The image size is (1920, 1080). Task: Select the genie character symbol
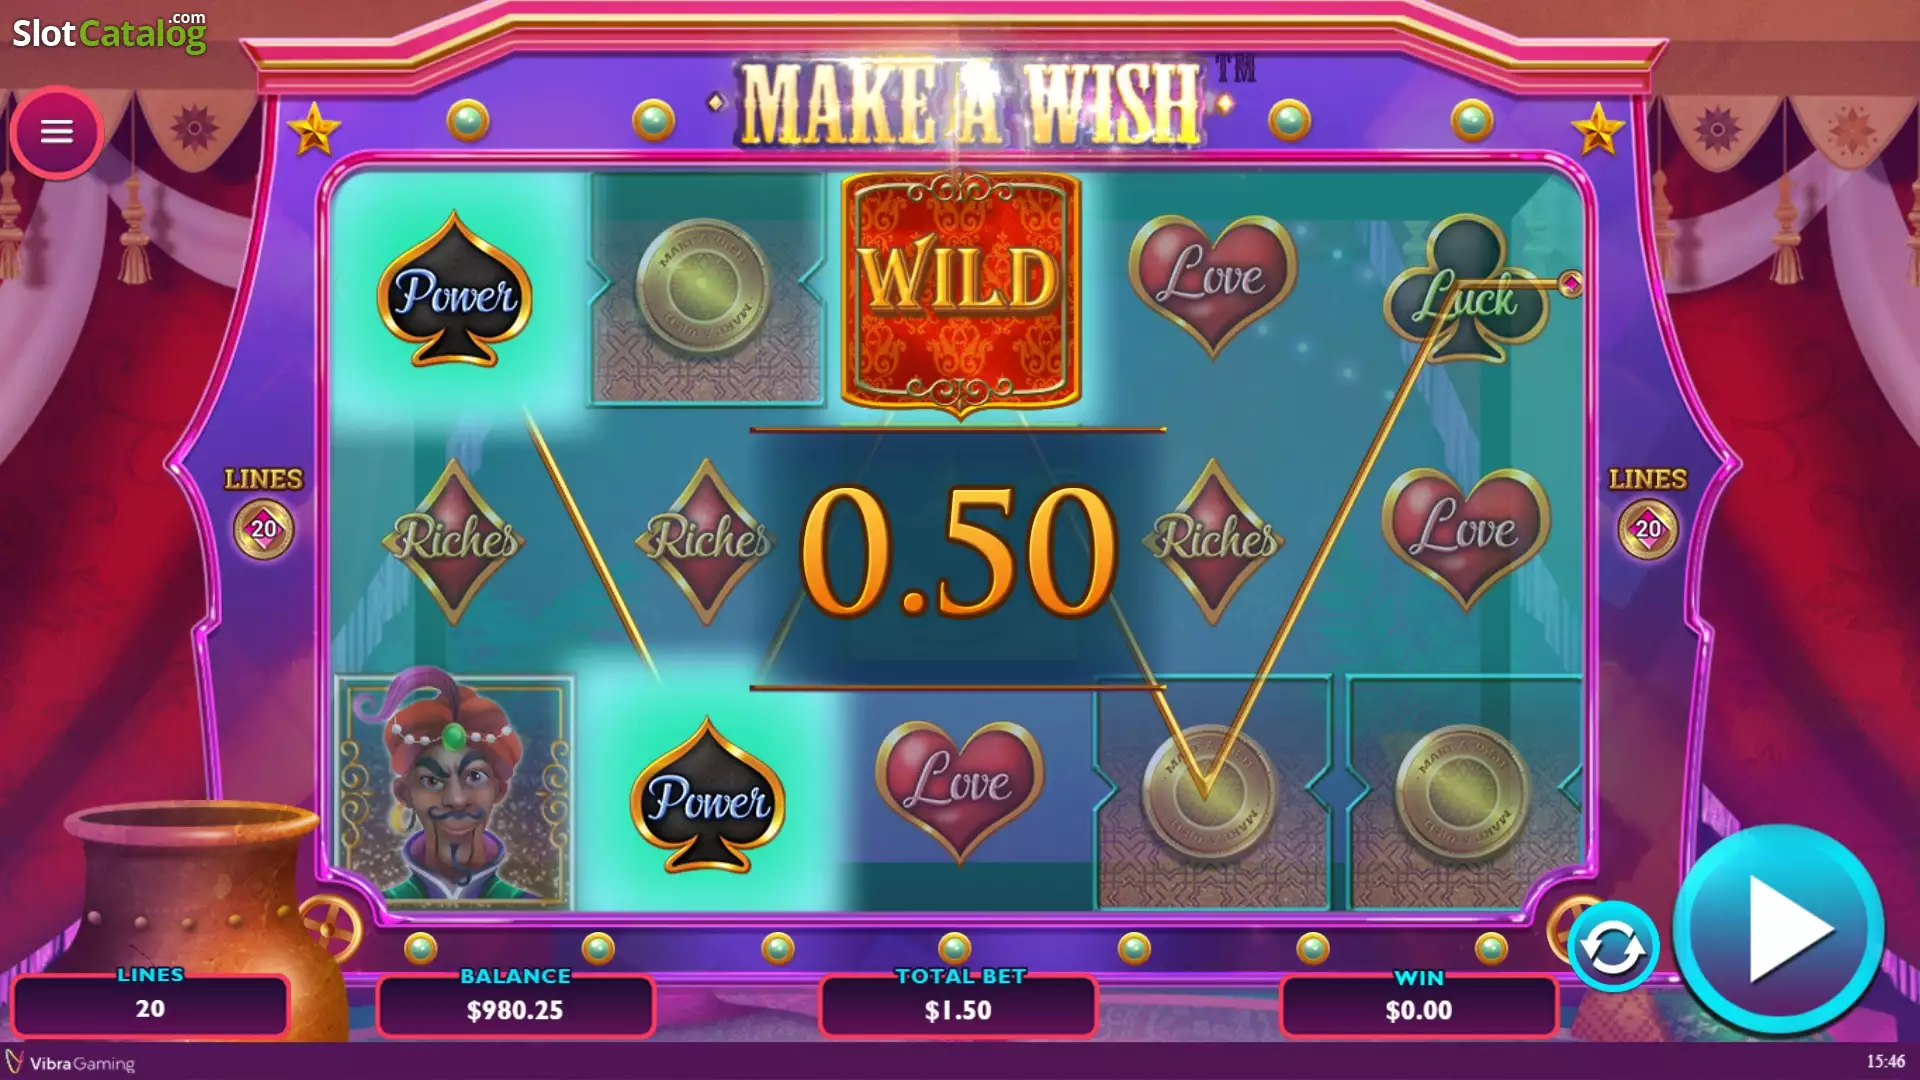pos(455,789)
